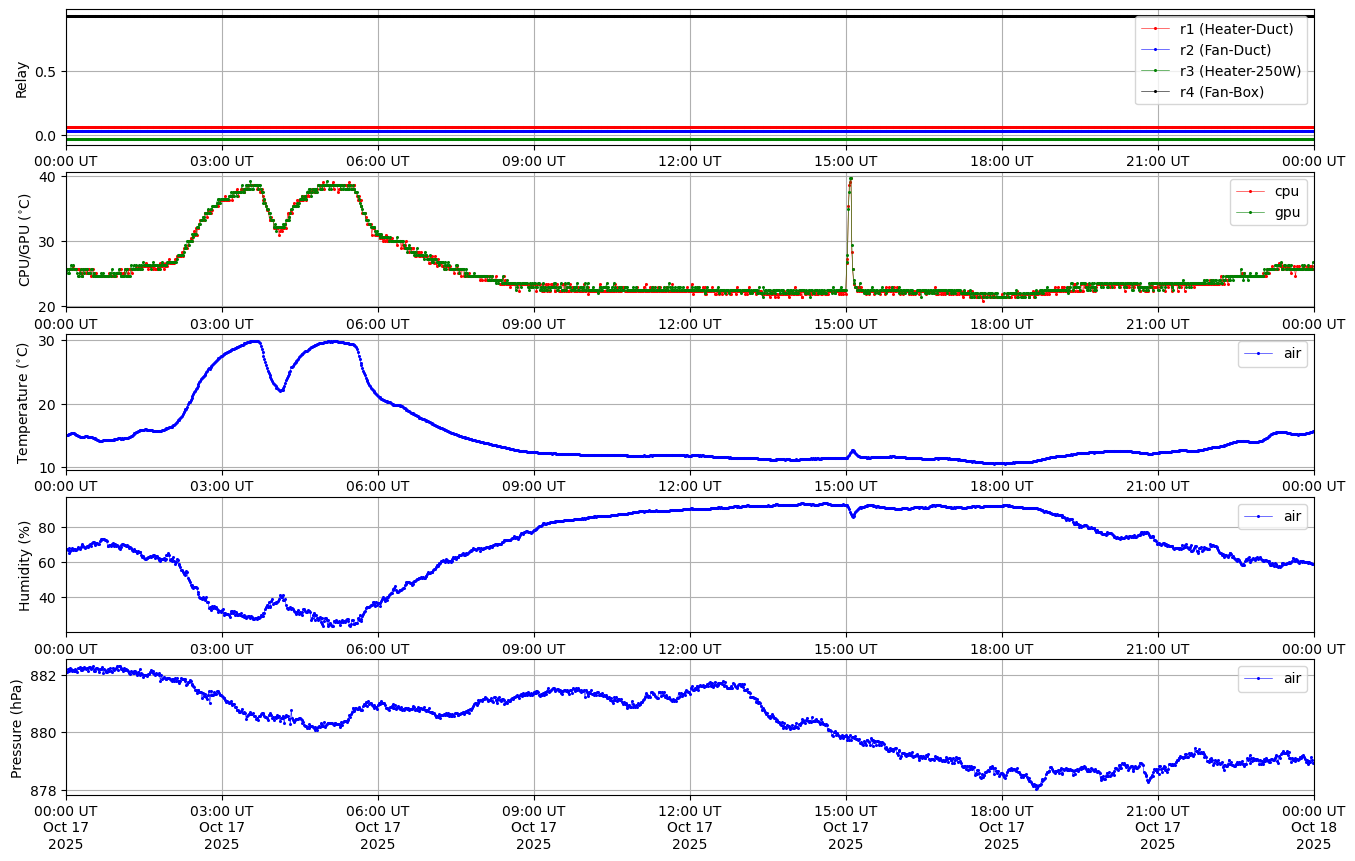The height and width of the screenshot is (861, 1355).
Task: Click the r1 (Heater-Duct) legend entry
Action: click(1236, 29)
